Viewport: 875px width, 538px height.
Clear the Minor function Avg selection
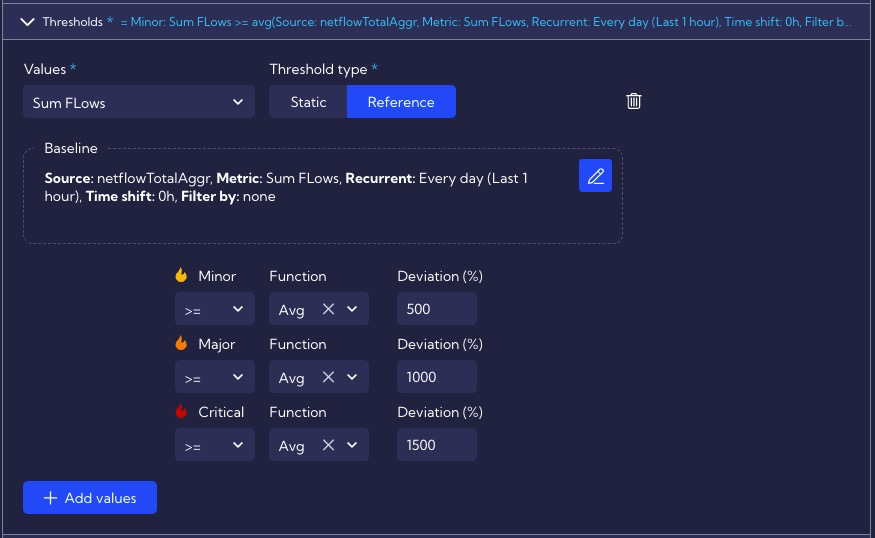pyautogui.click(x=328, y=309)
